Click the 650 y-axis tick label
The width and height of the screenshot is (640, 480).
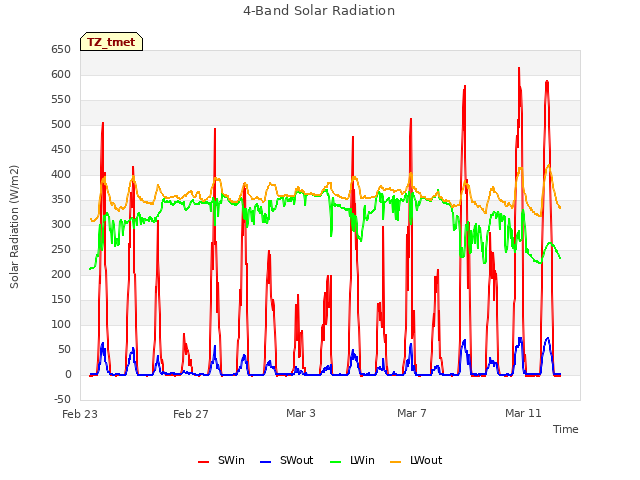(x=61, y=50)
